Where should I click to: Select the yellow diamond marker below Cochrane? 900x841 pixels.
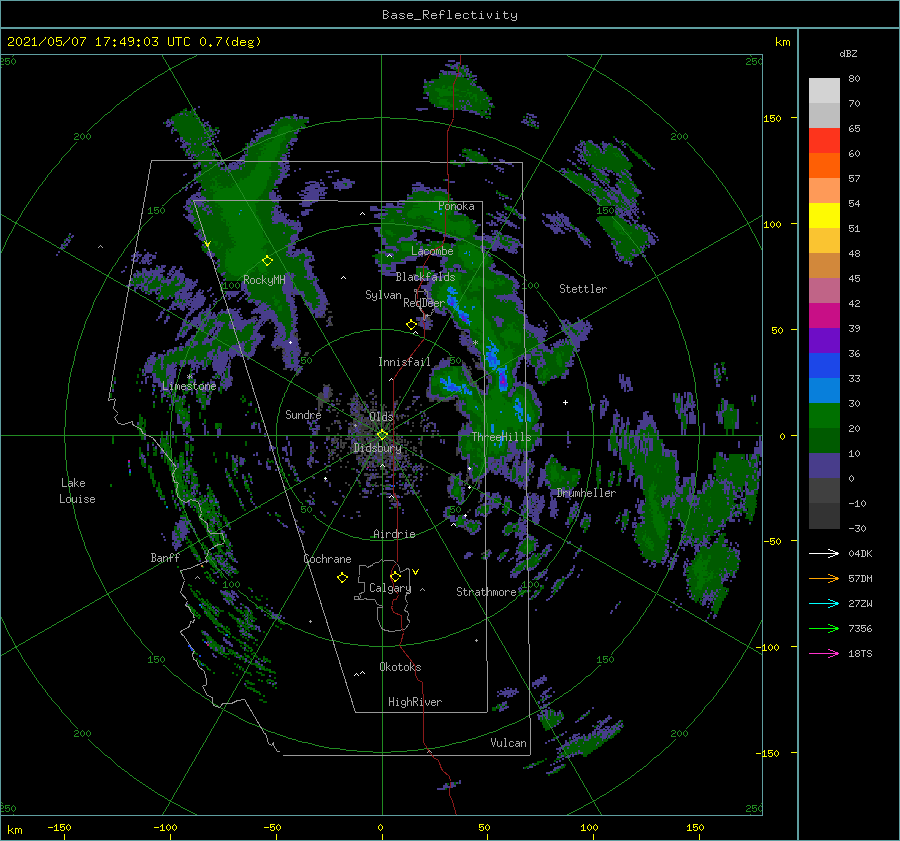(x=342, y=578)
